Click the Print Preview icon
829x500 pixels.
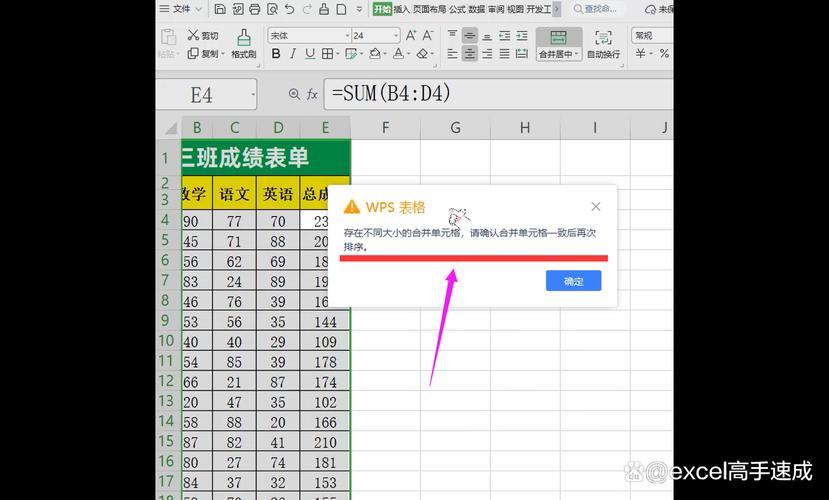click(272, 9)
